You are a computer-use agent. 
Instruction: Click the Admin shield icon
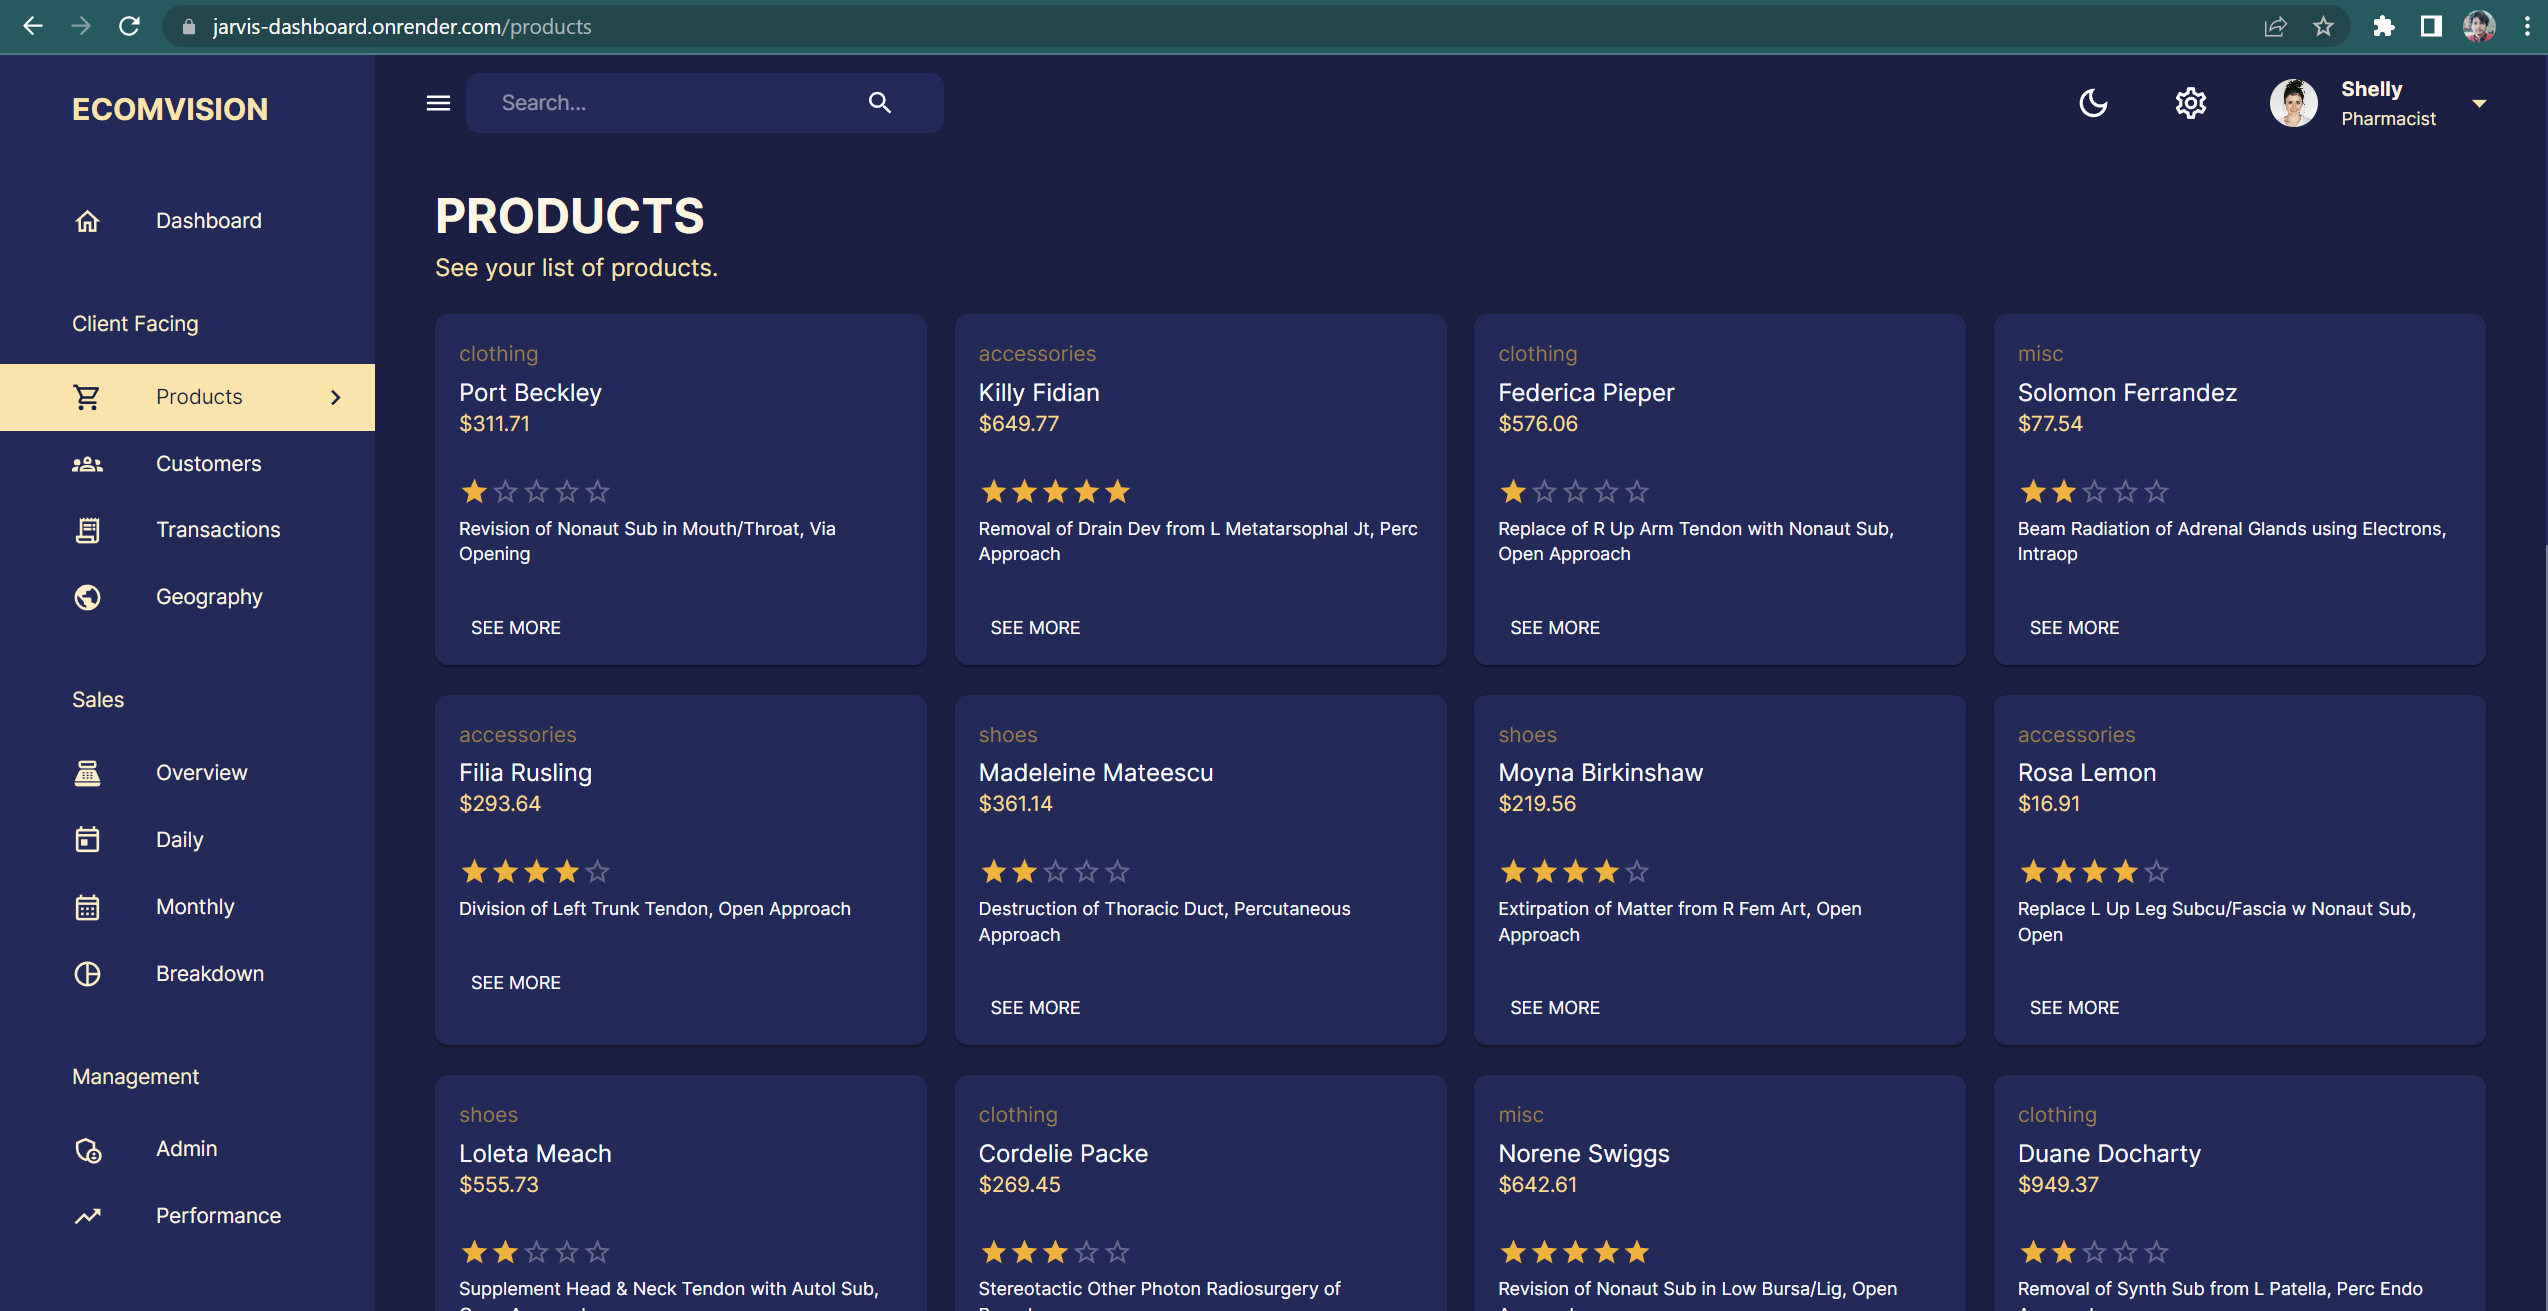point(88,1150)
